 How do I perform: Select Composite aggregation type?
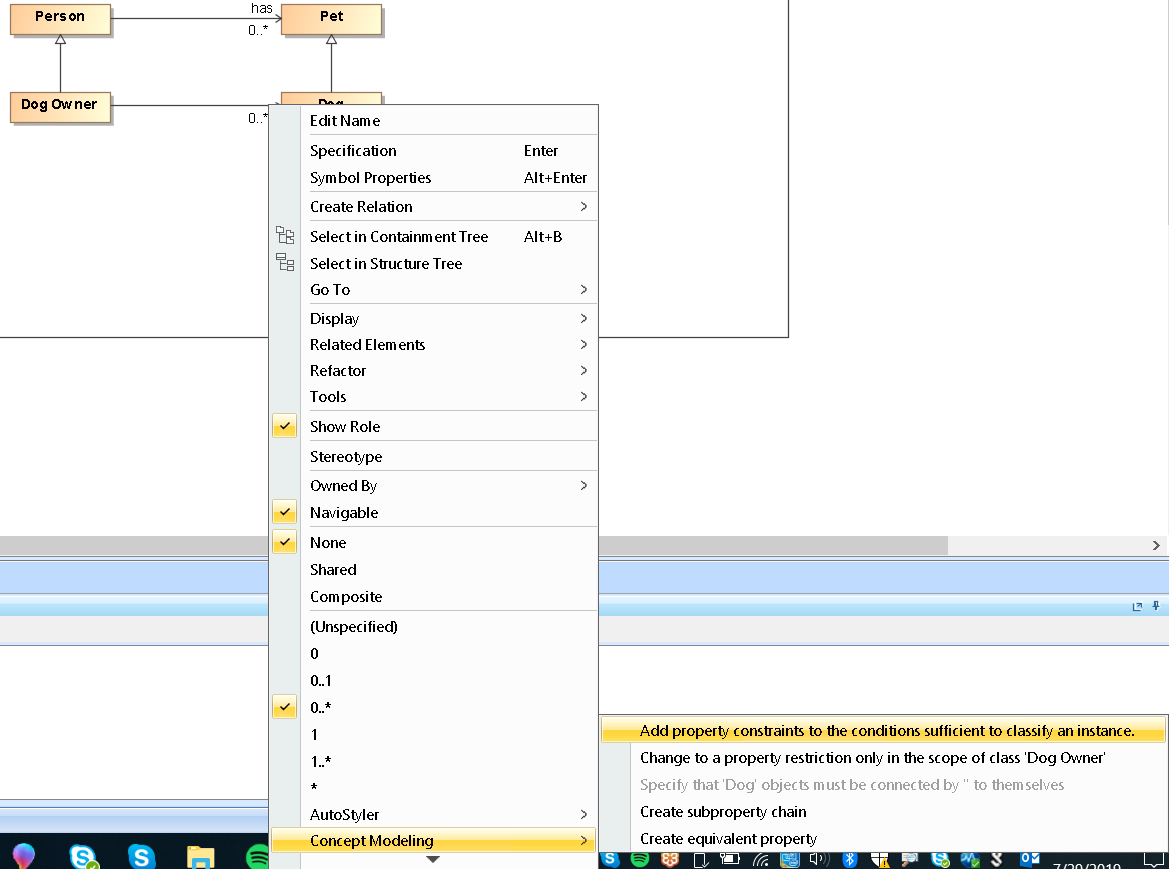point(346,597)
